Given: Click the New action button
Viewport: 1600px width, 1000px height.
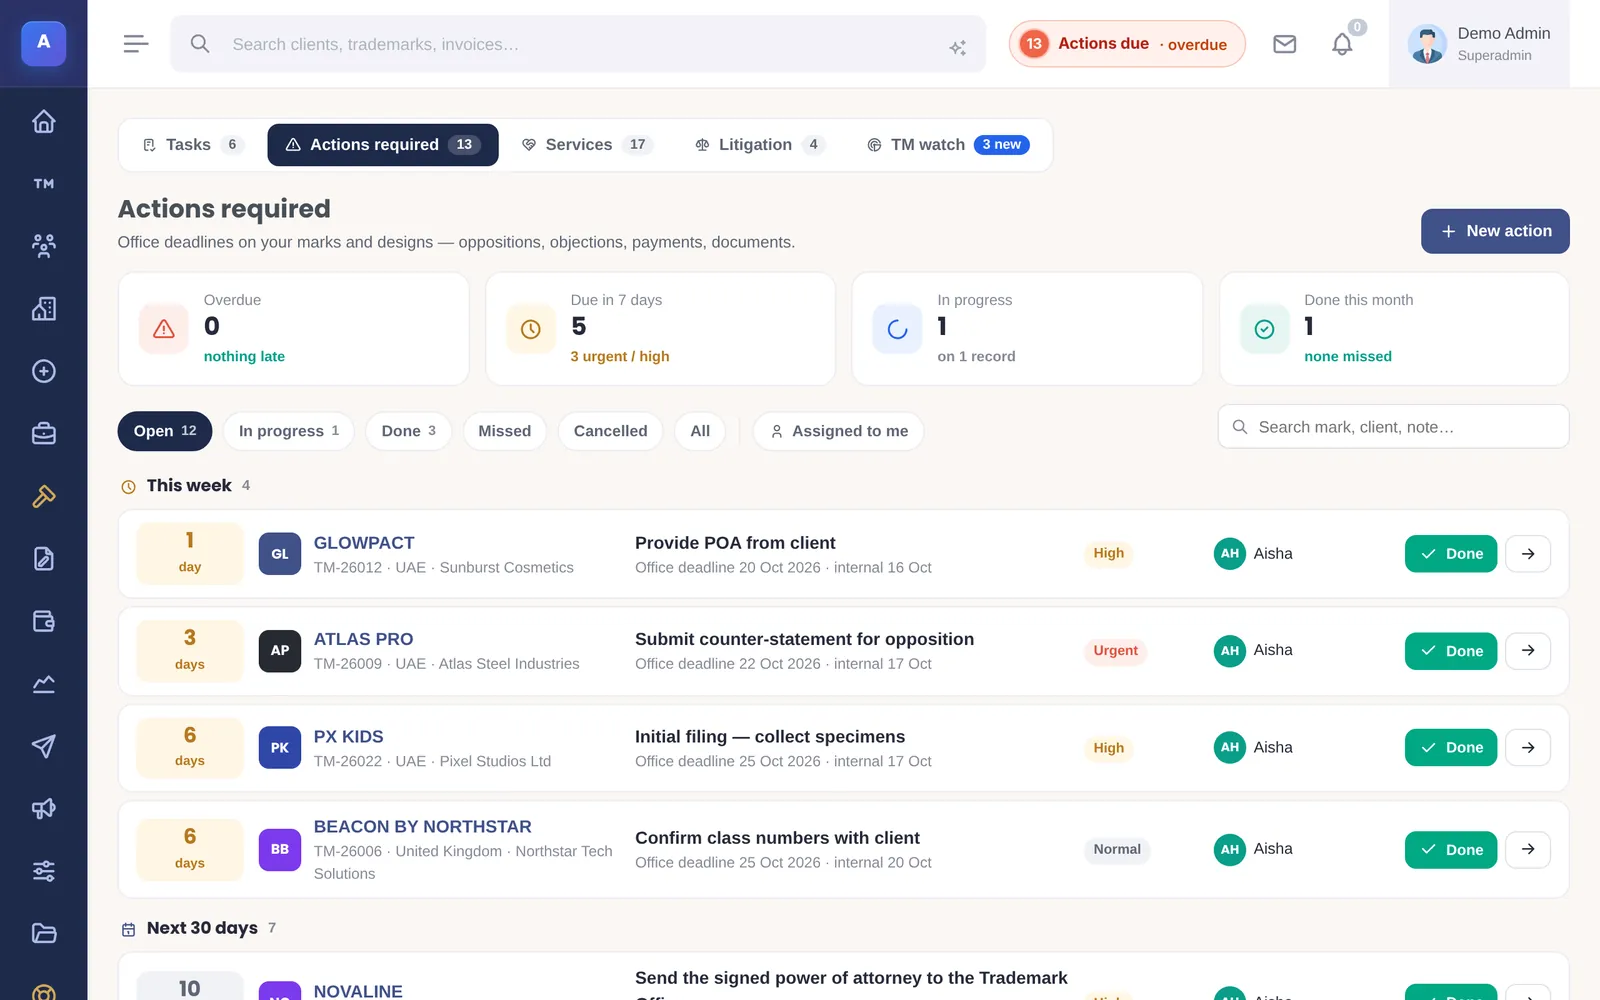Looking at the screenshot, I should pos(1495,231).
